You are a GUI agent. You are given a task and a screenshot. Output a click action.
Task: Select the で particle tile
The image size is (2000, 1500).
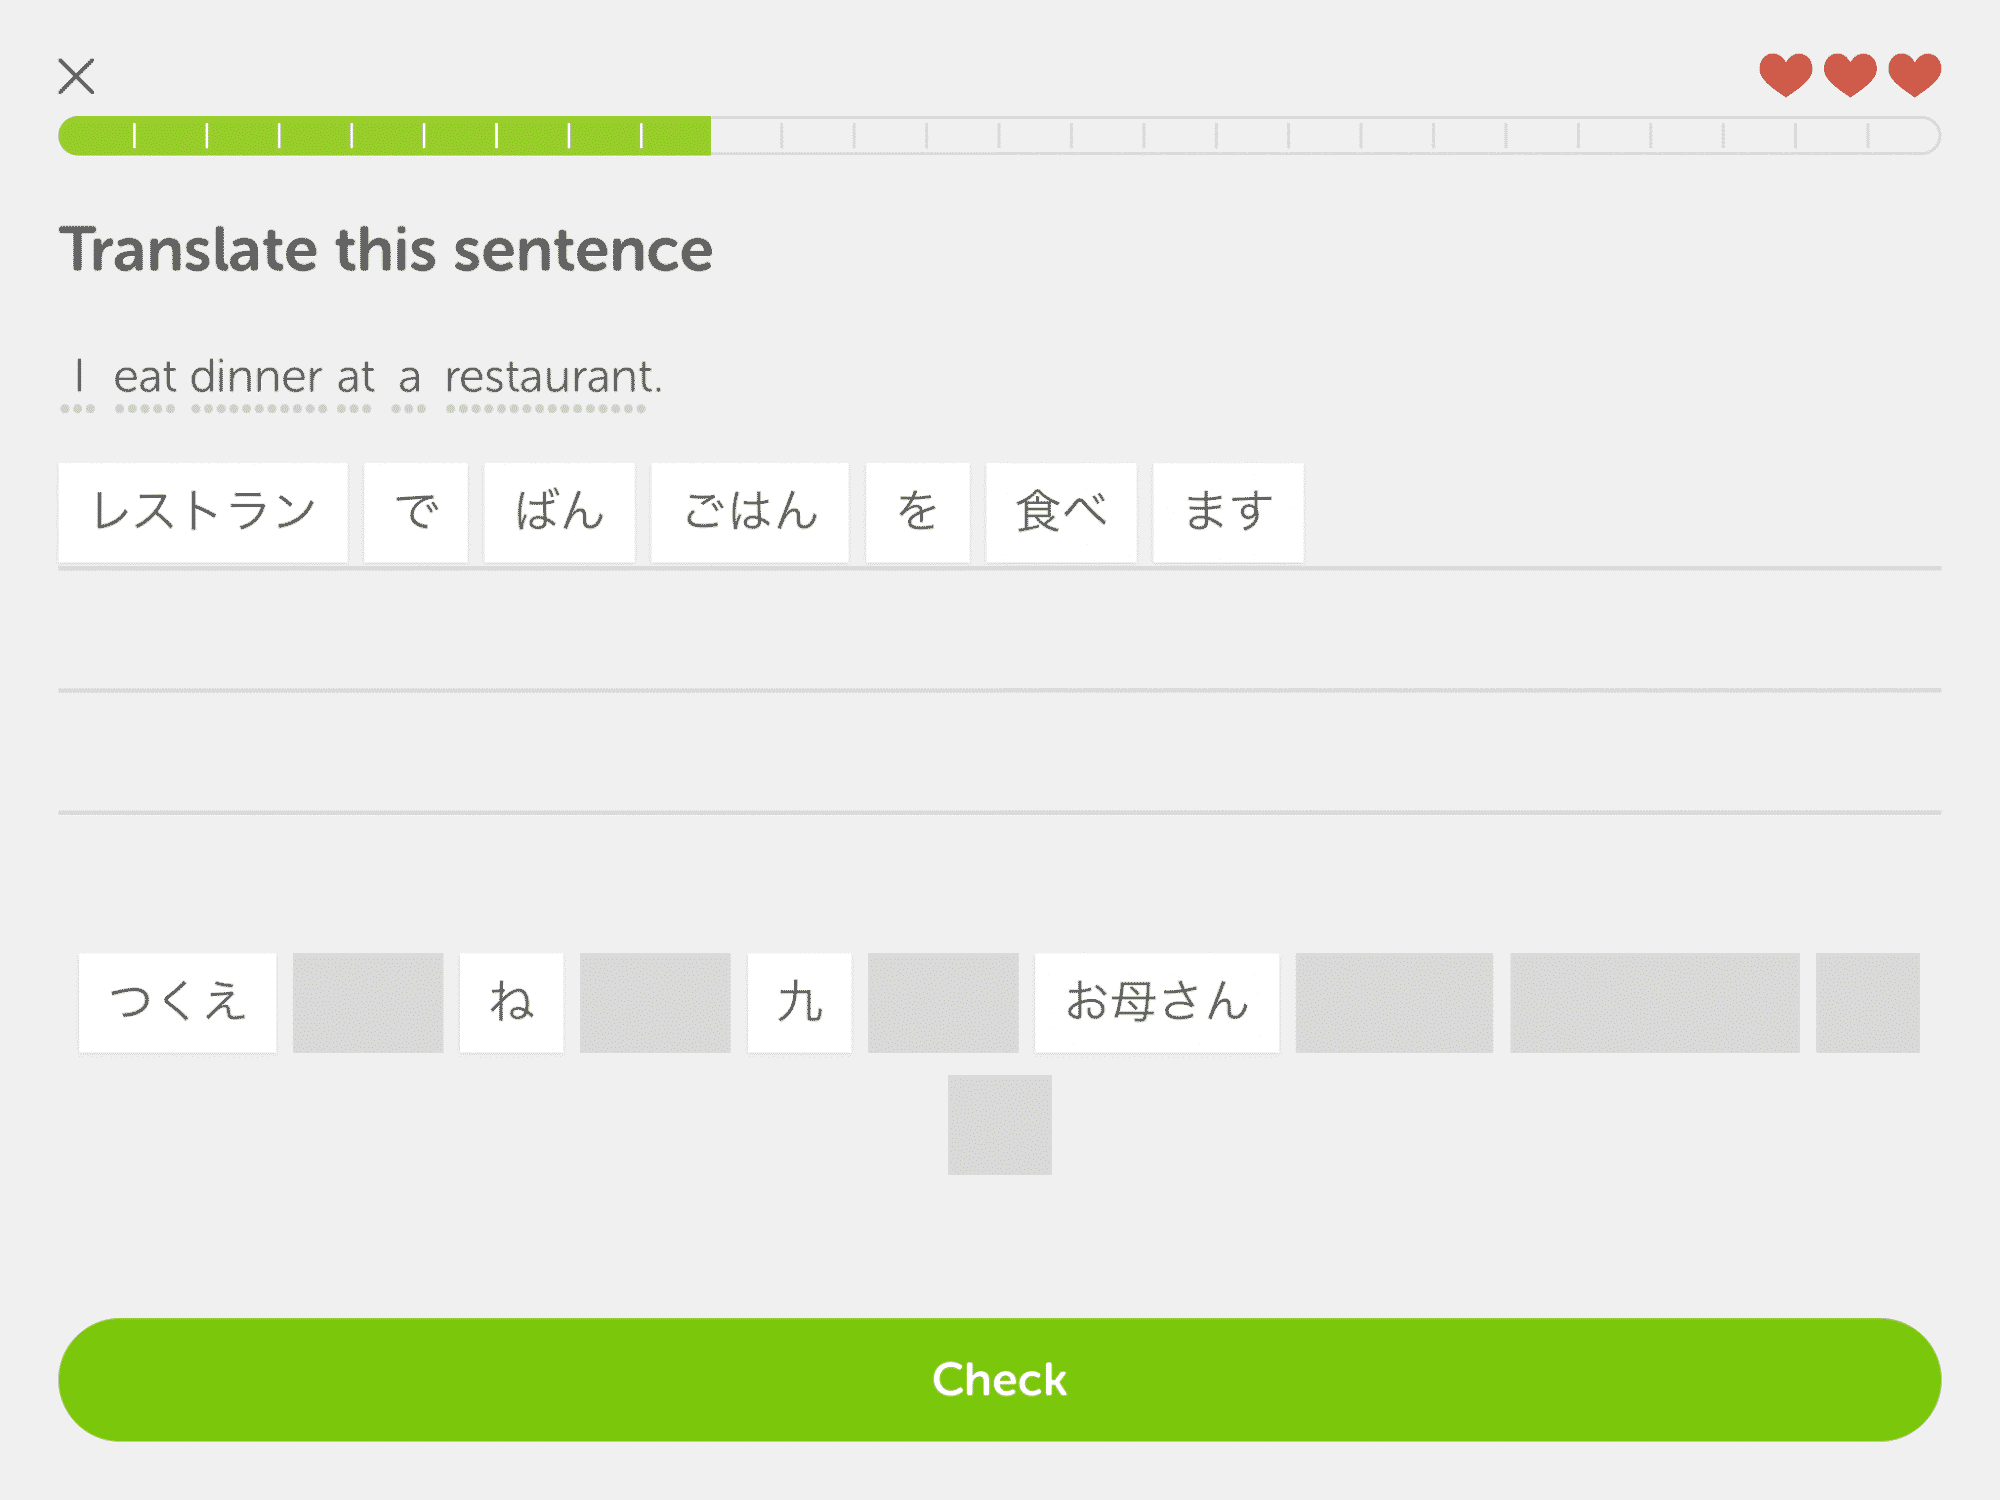tap(416, 512)
